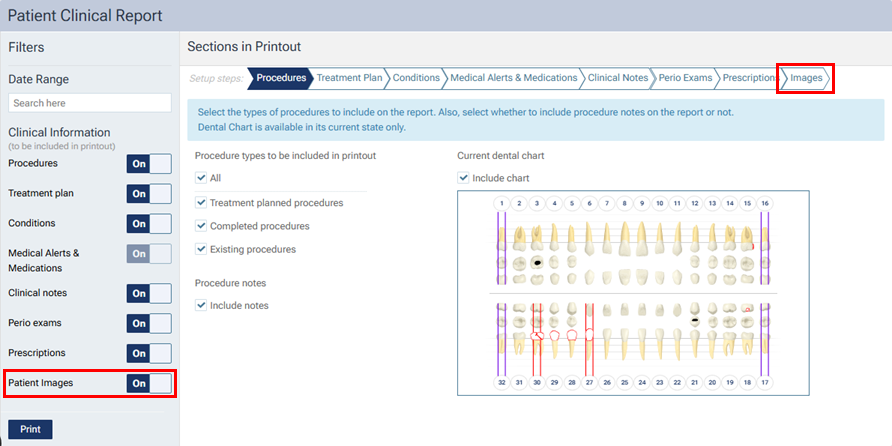The image size is (892, 446).
Task: Uncheck the Include chart checkbox
Action: [x=463, y=178]
